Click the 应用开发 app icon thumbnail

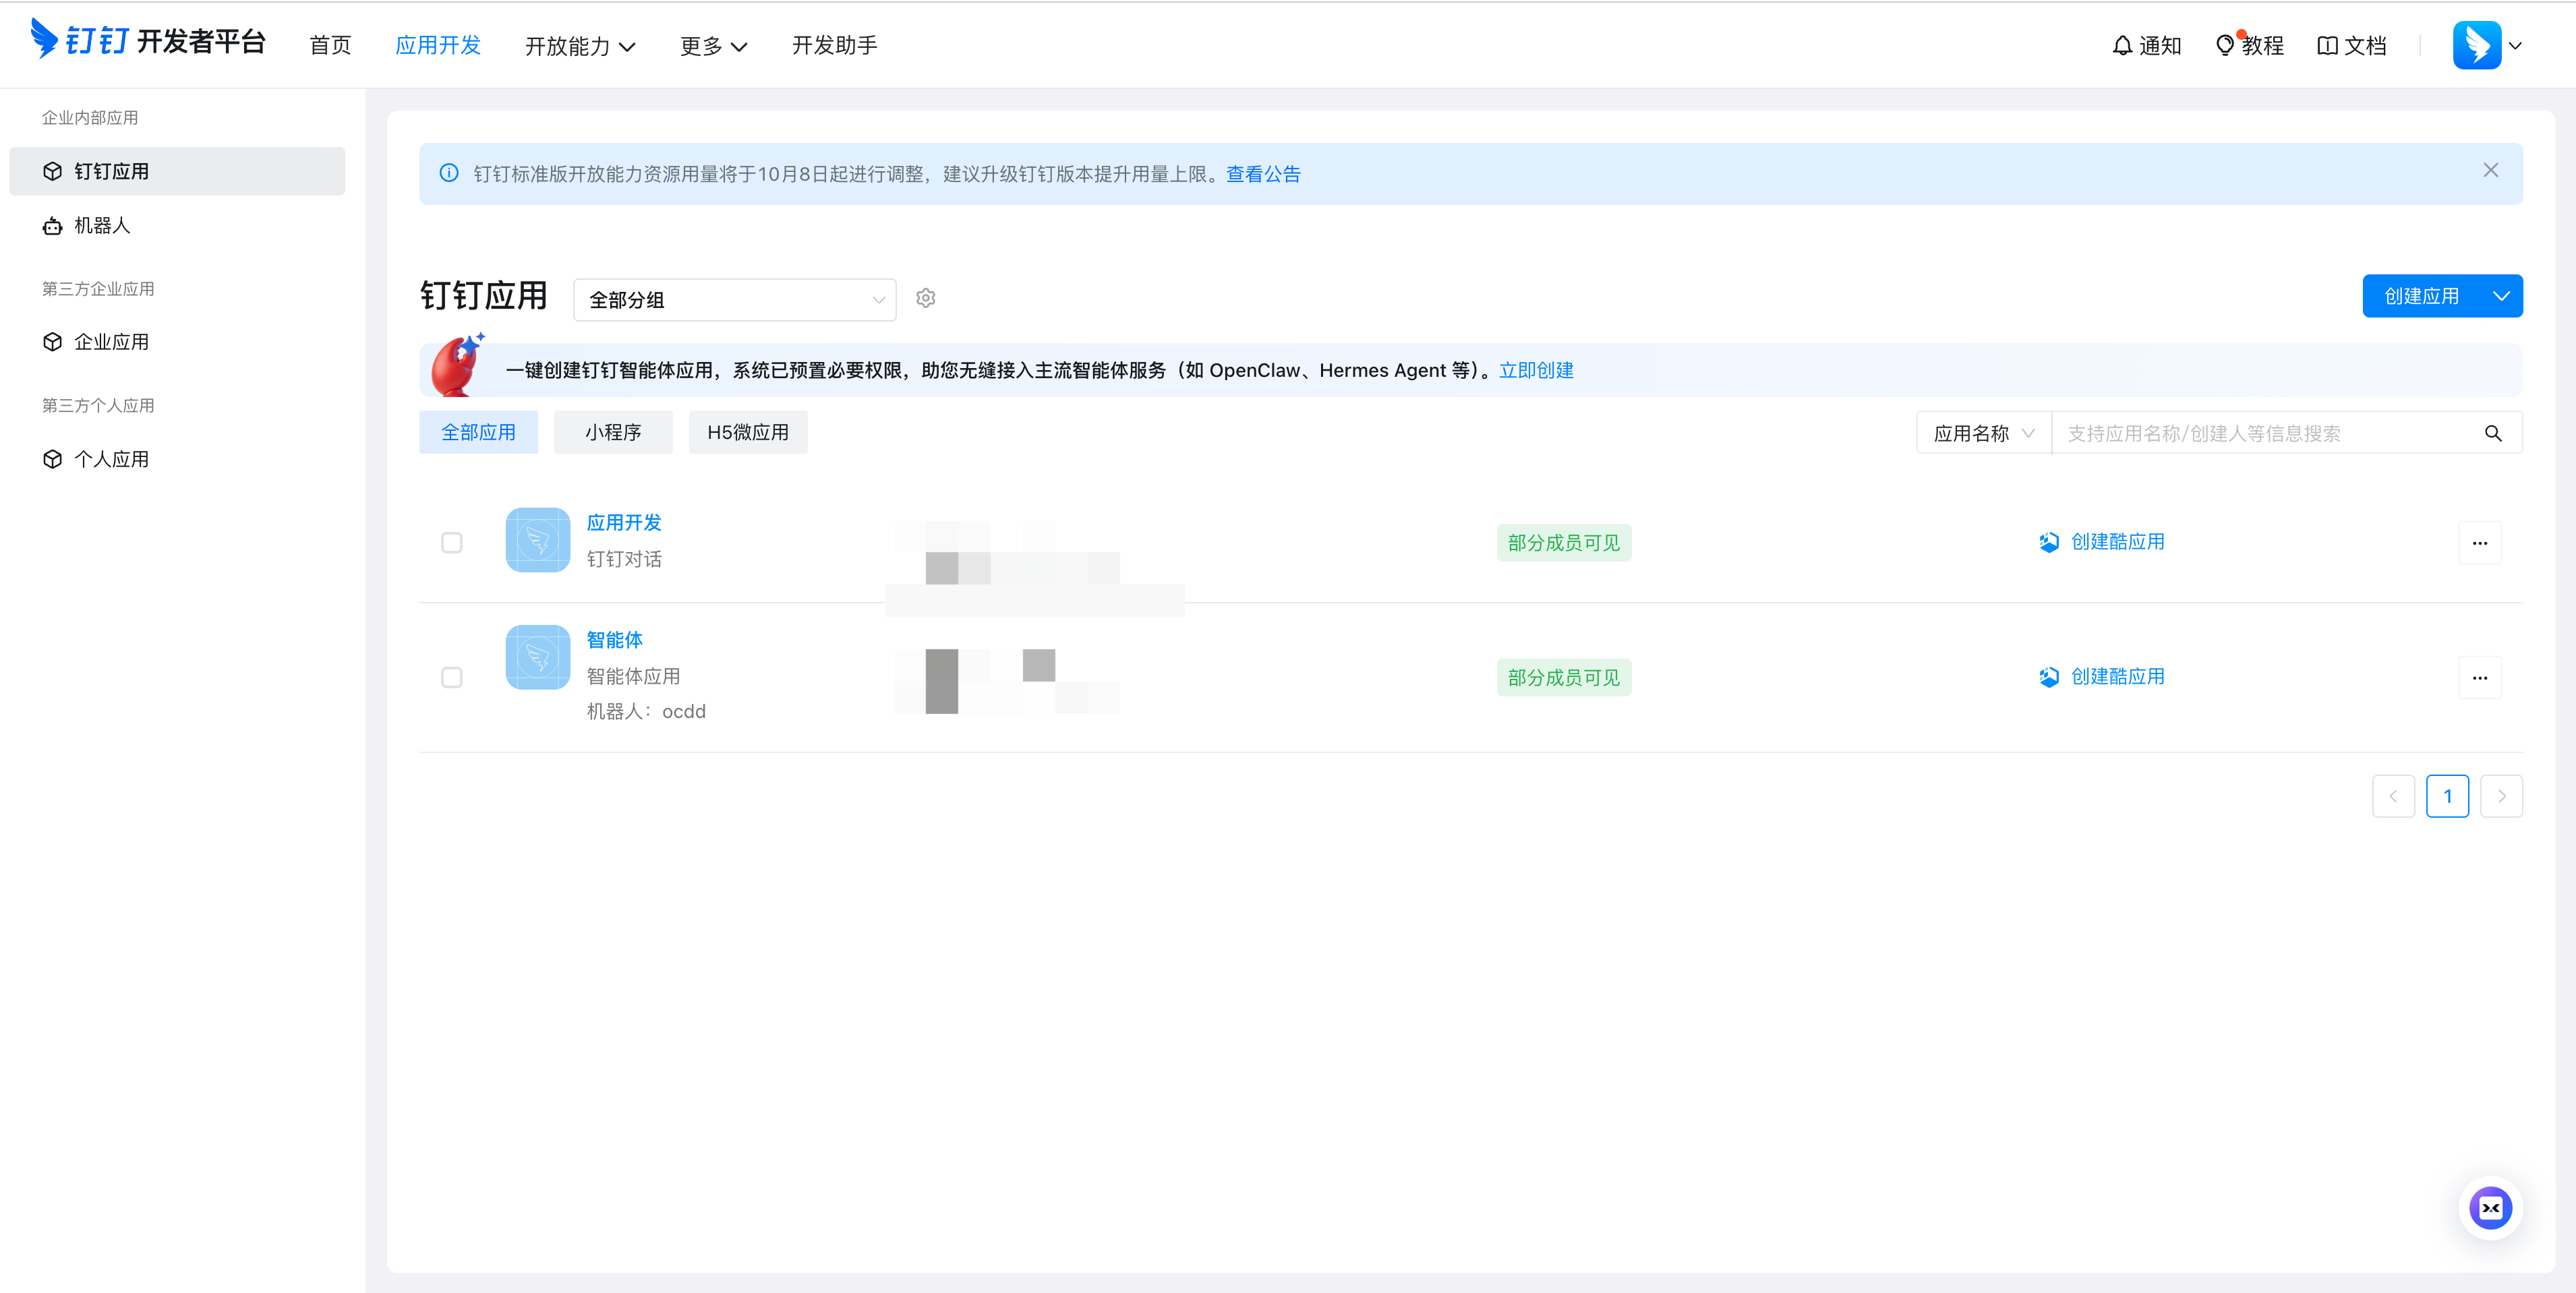pos(537,540)
